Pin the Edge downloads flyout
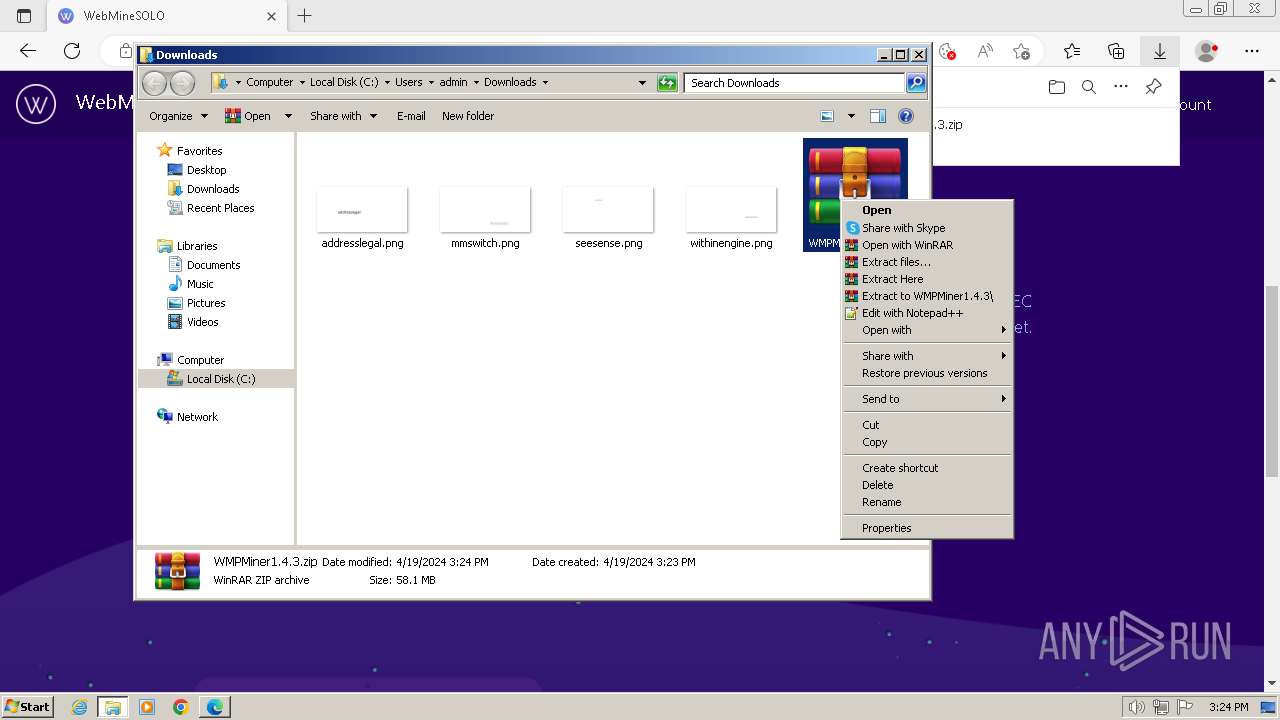Screen dimensions: 1280x720 tap(1153, 87)
